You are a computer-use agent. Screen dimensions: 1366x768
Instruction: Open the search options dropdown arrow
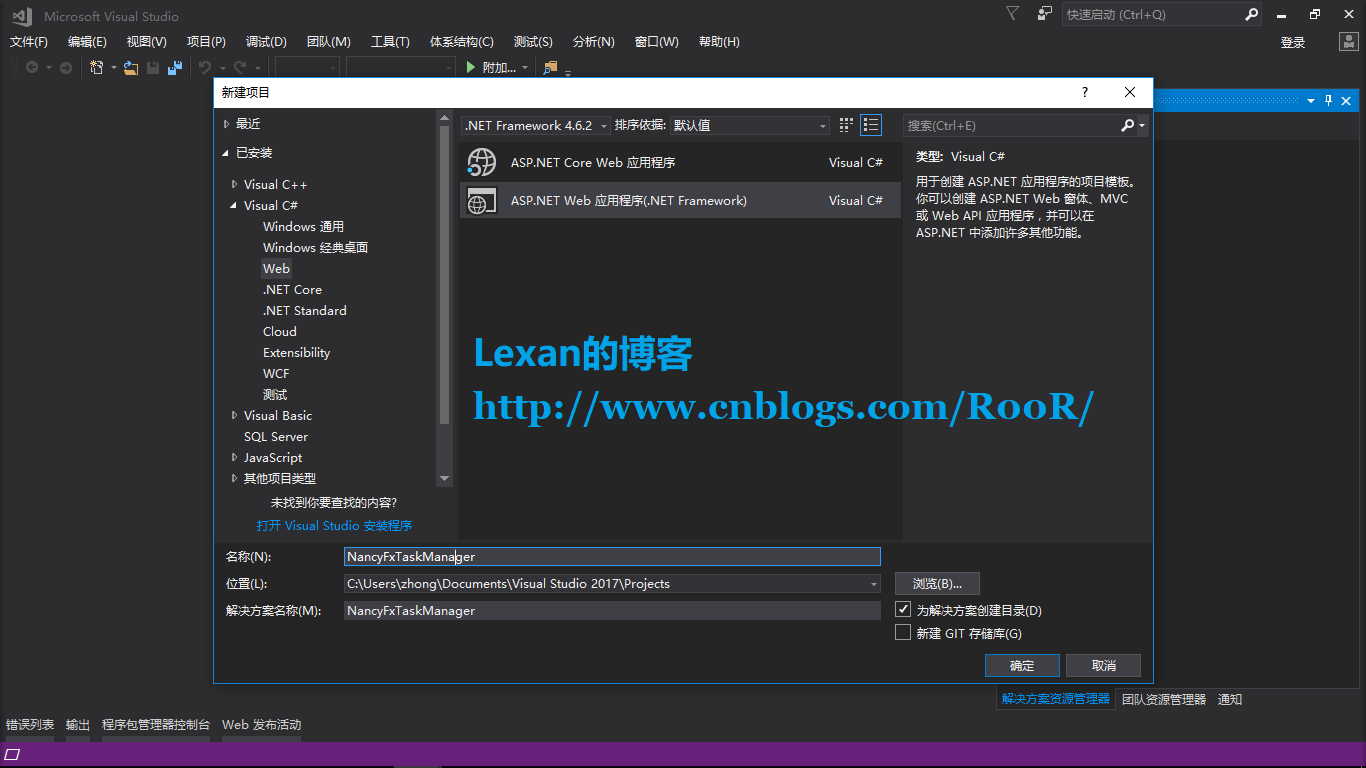[x=1142, y=126]
